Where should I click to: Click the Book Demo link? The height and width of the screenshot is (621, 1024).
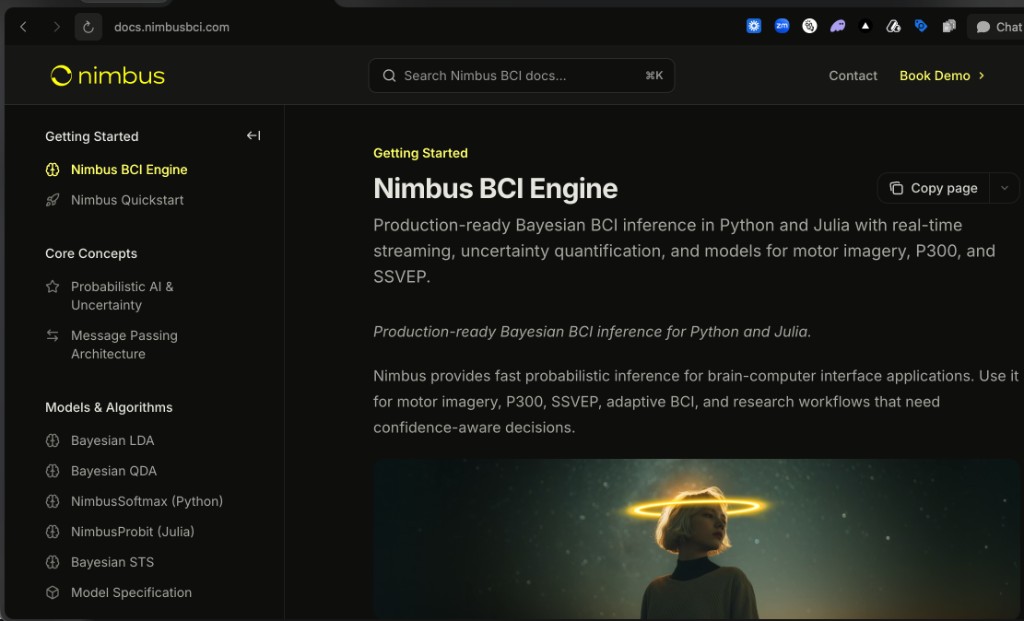(x=935, y=76)
